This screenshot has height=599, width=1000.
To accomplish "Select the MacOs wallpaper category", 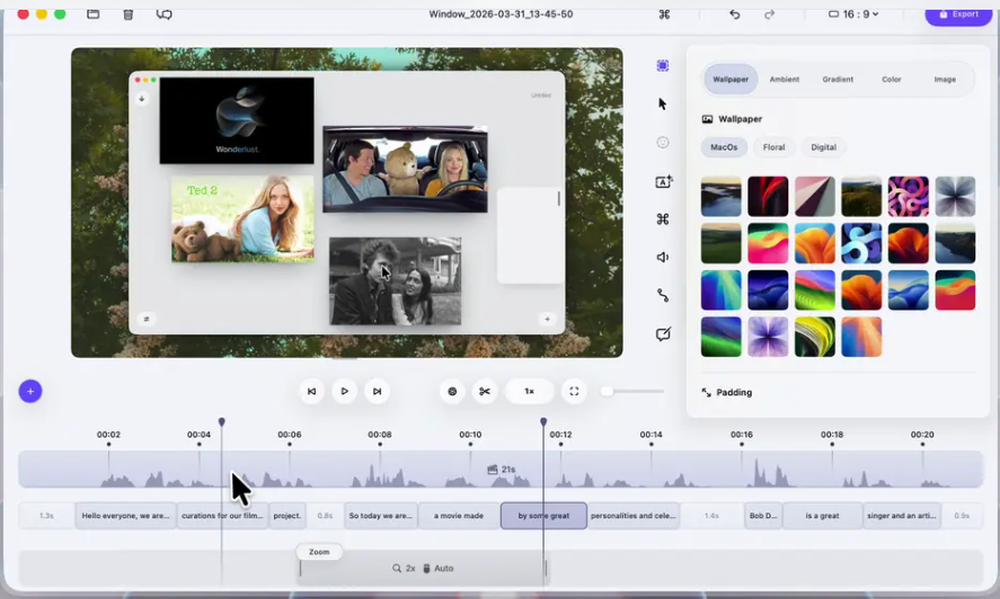I will pyautogui.click(x=724, y=147).
